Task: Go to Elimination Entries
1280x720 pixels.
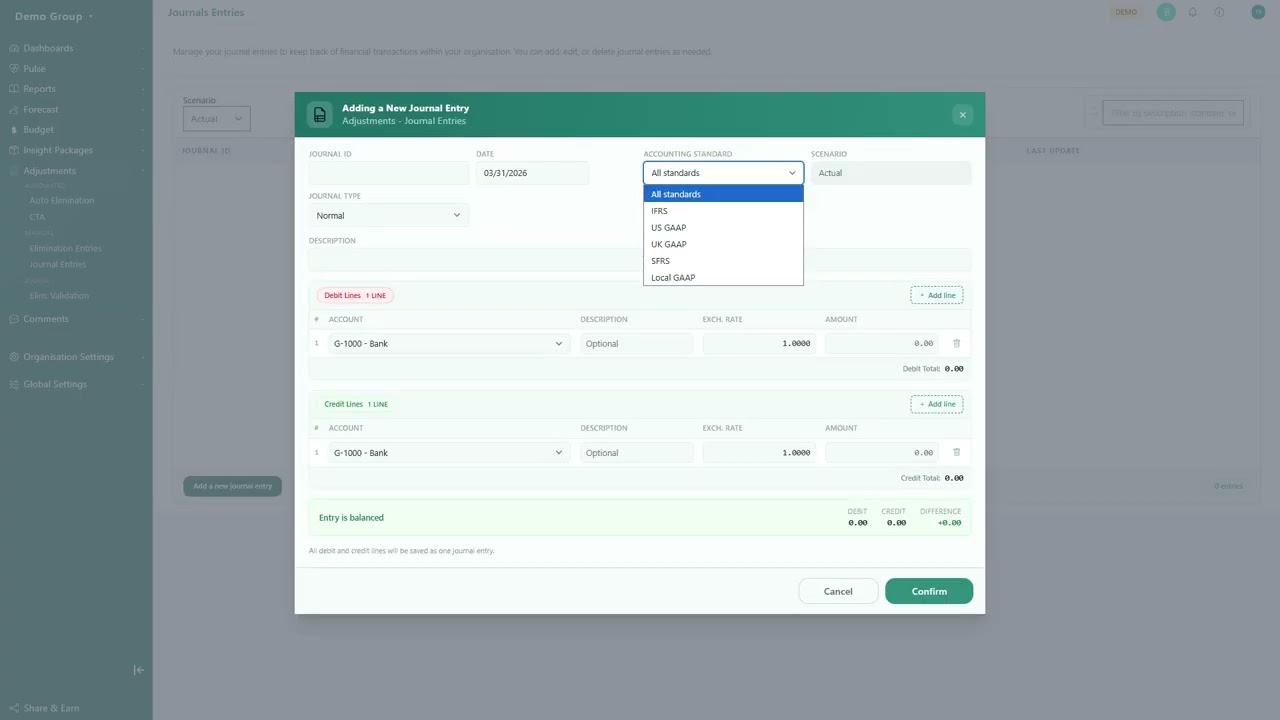Action: (65, 248)
